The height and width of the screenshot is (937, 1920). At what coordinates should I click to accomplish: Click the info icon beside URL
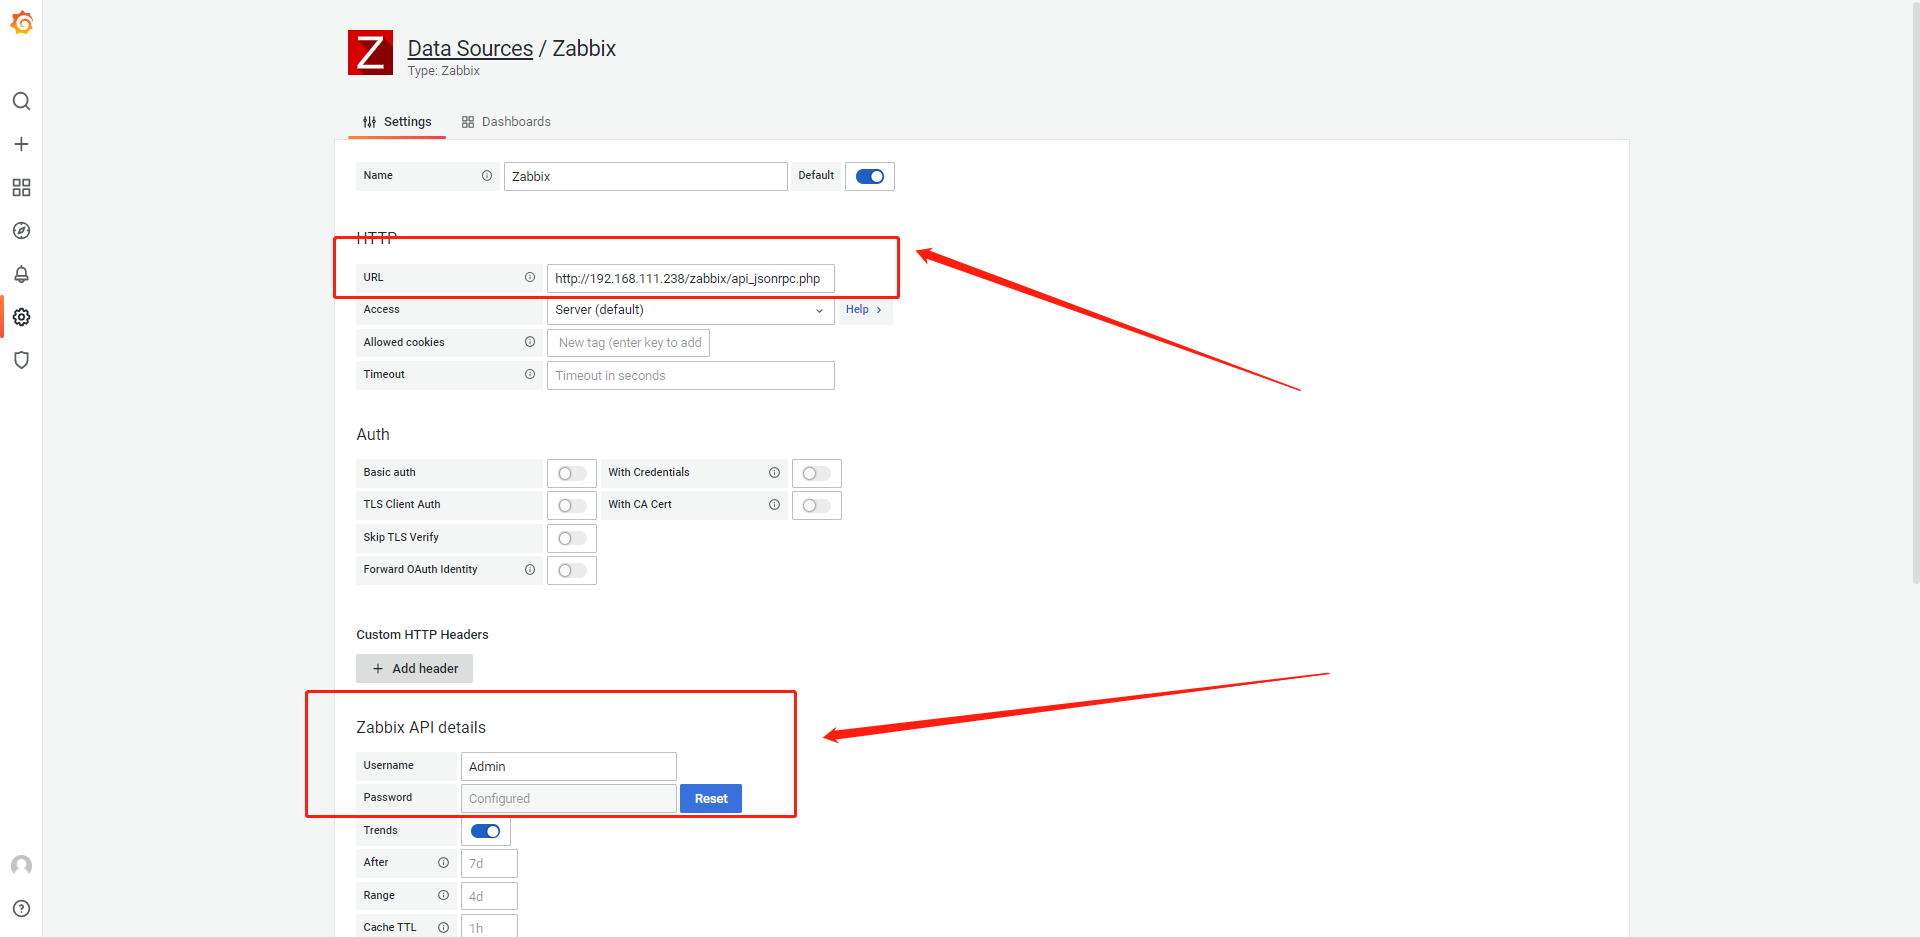[530, 278]
